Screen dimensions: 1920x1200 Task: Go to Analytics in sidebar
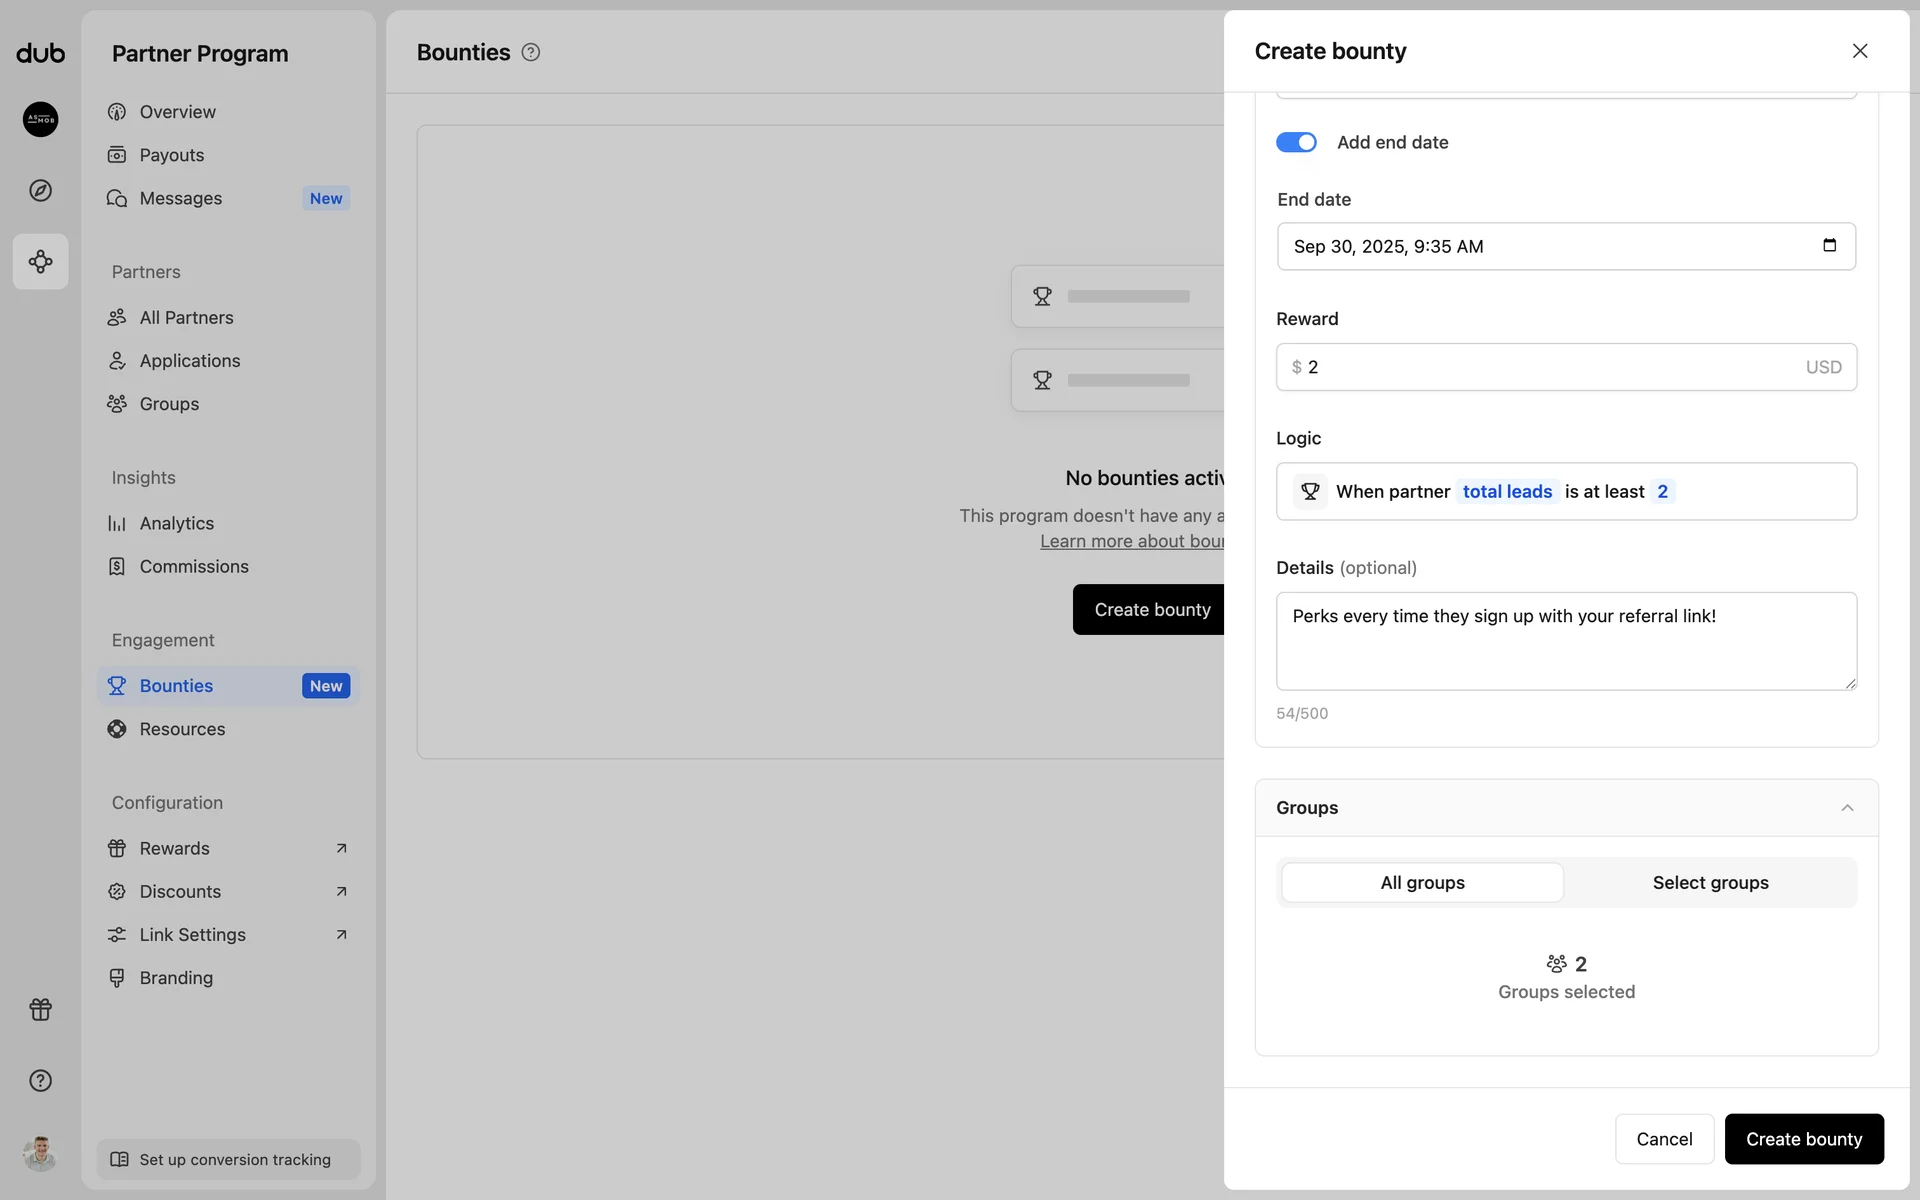pos(176,523)
